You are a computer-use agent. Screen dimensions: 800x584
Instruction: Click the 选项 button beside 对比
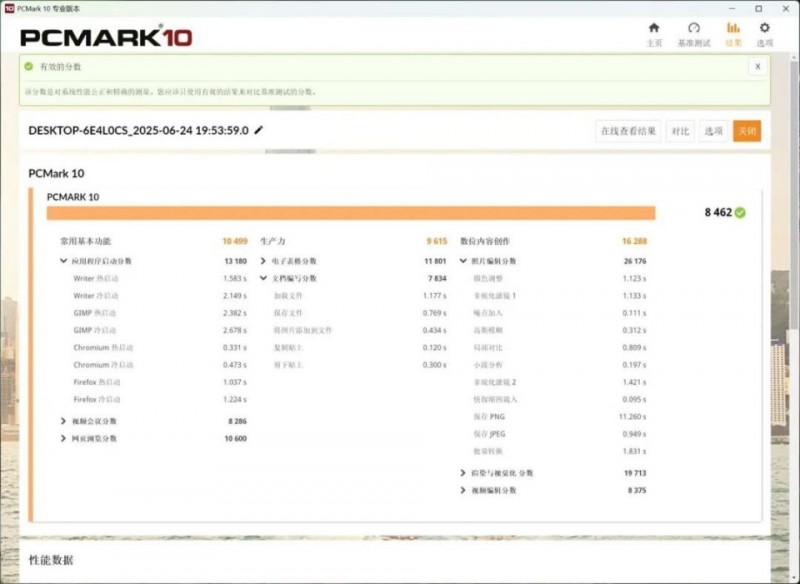pos(713,131)
